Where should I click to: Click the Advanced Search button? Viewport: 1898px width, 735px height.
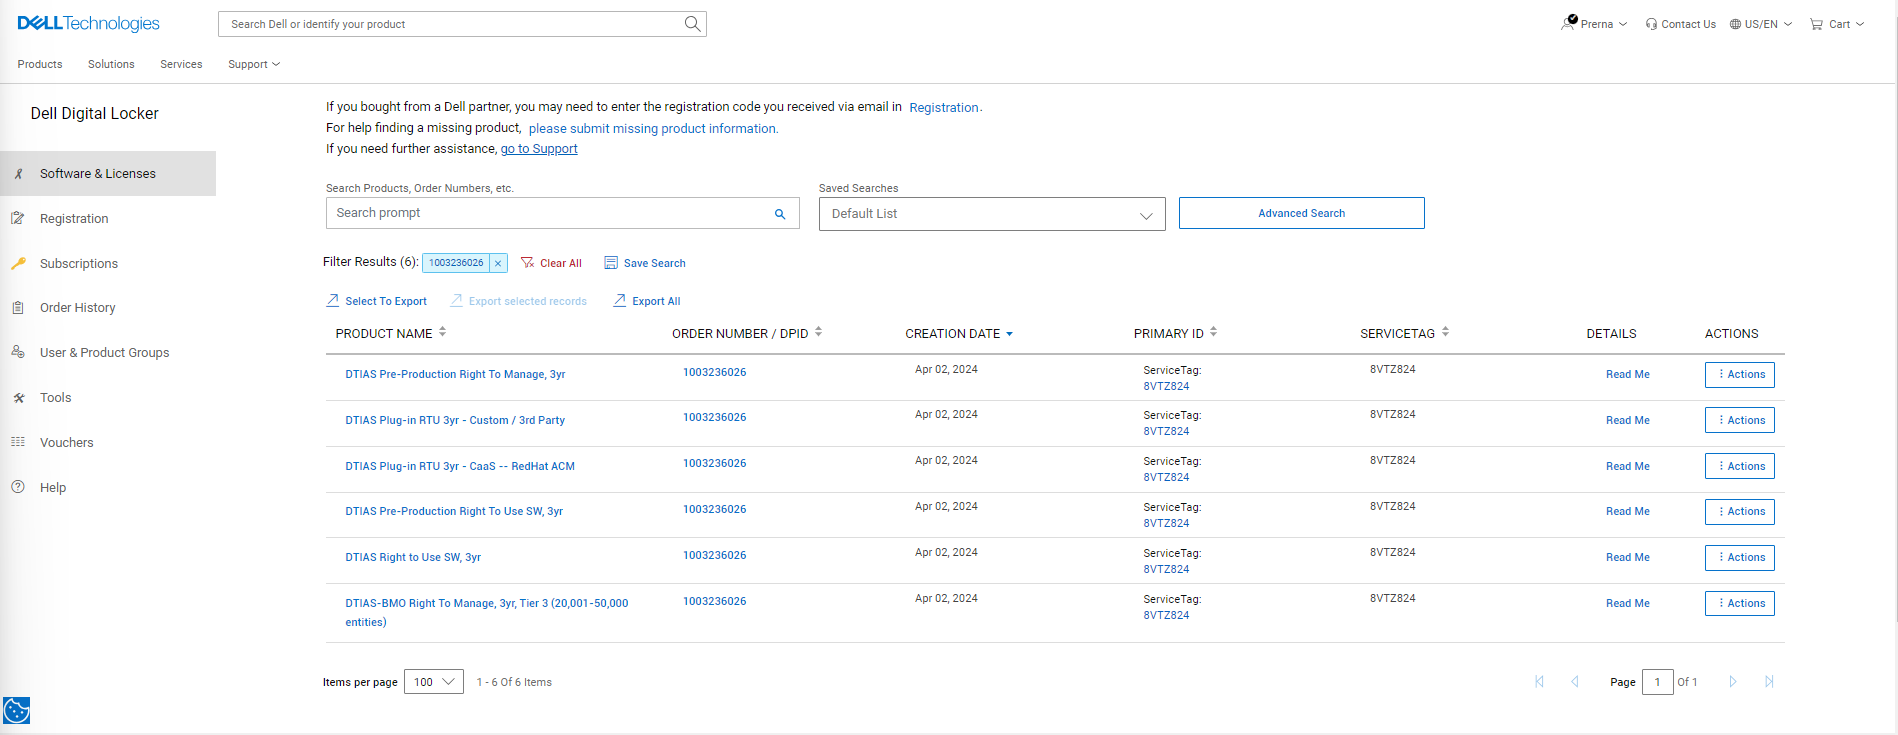[x=1301, y=213]
